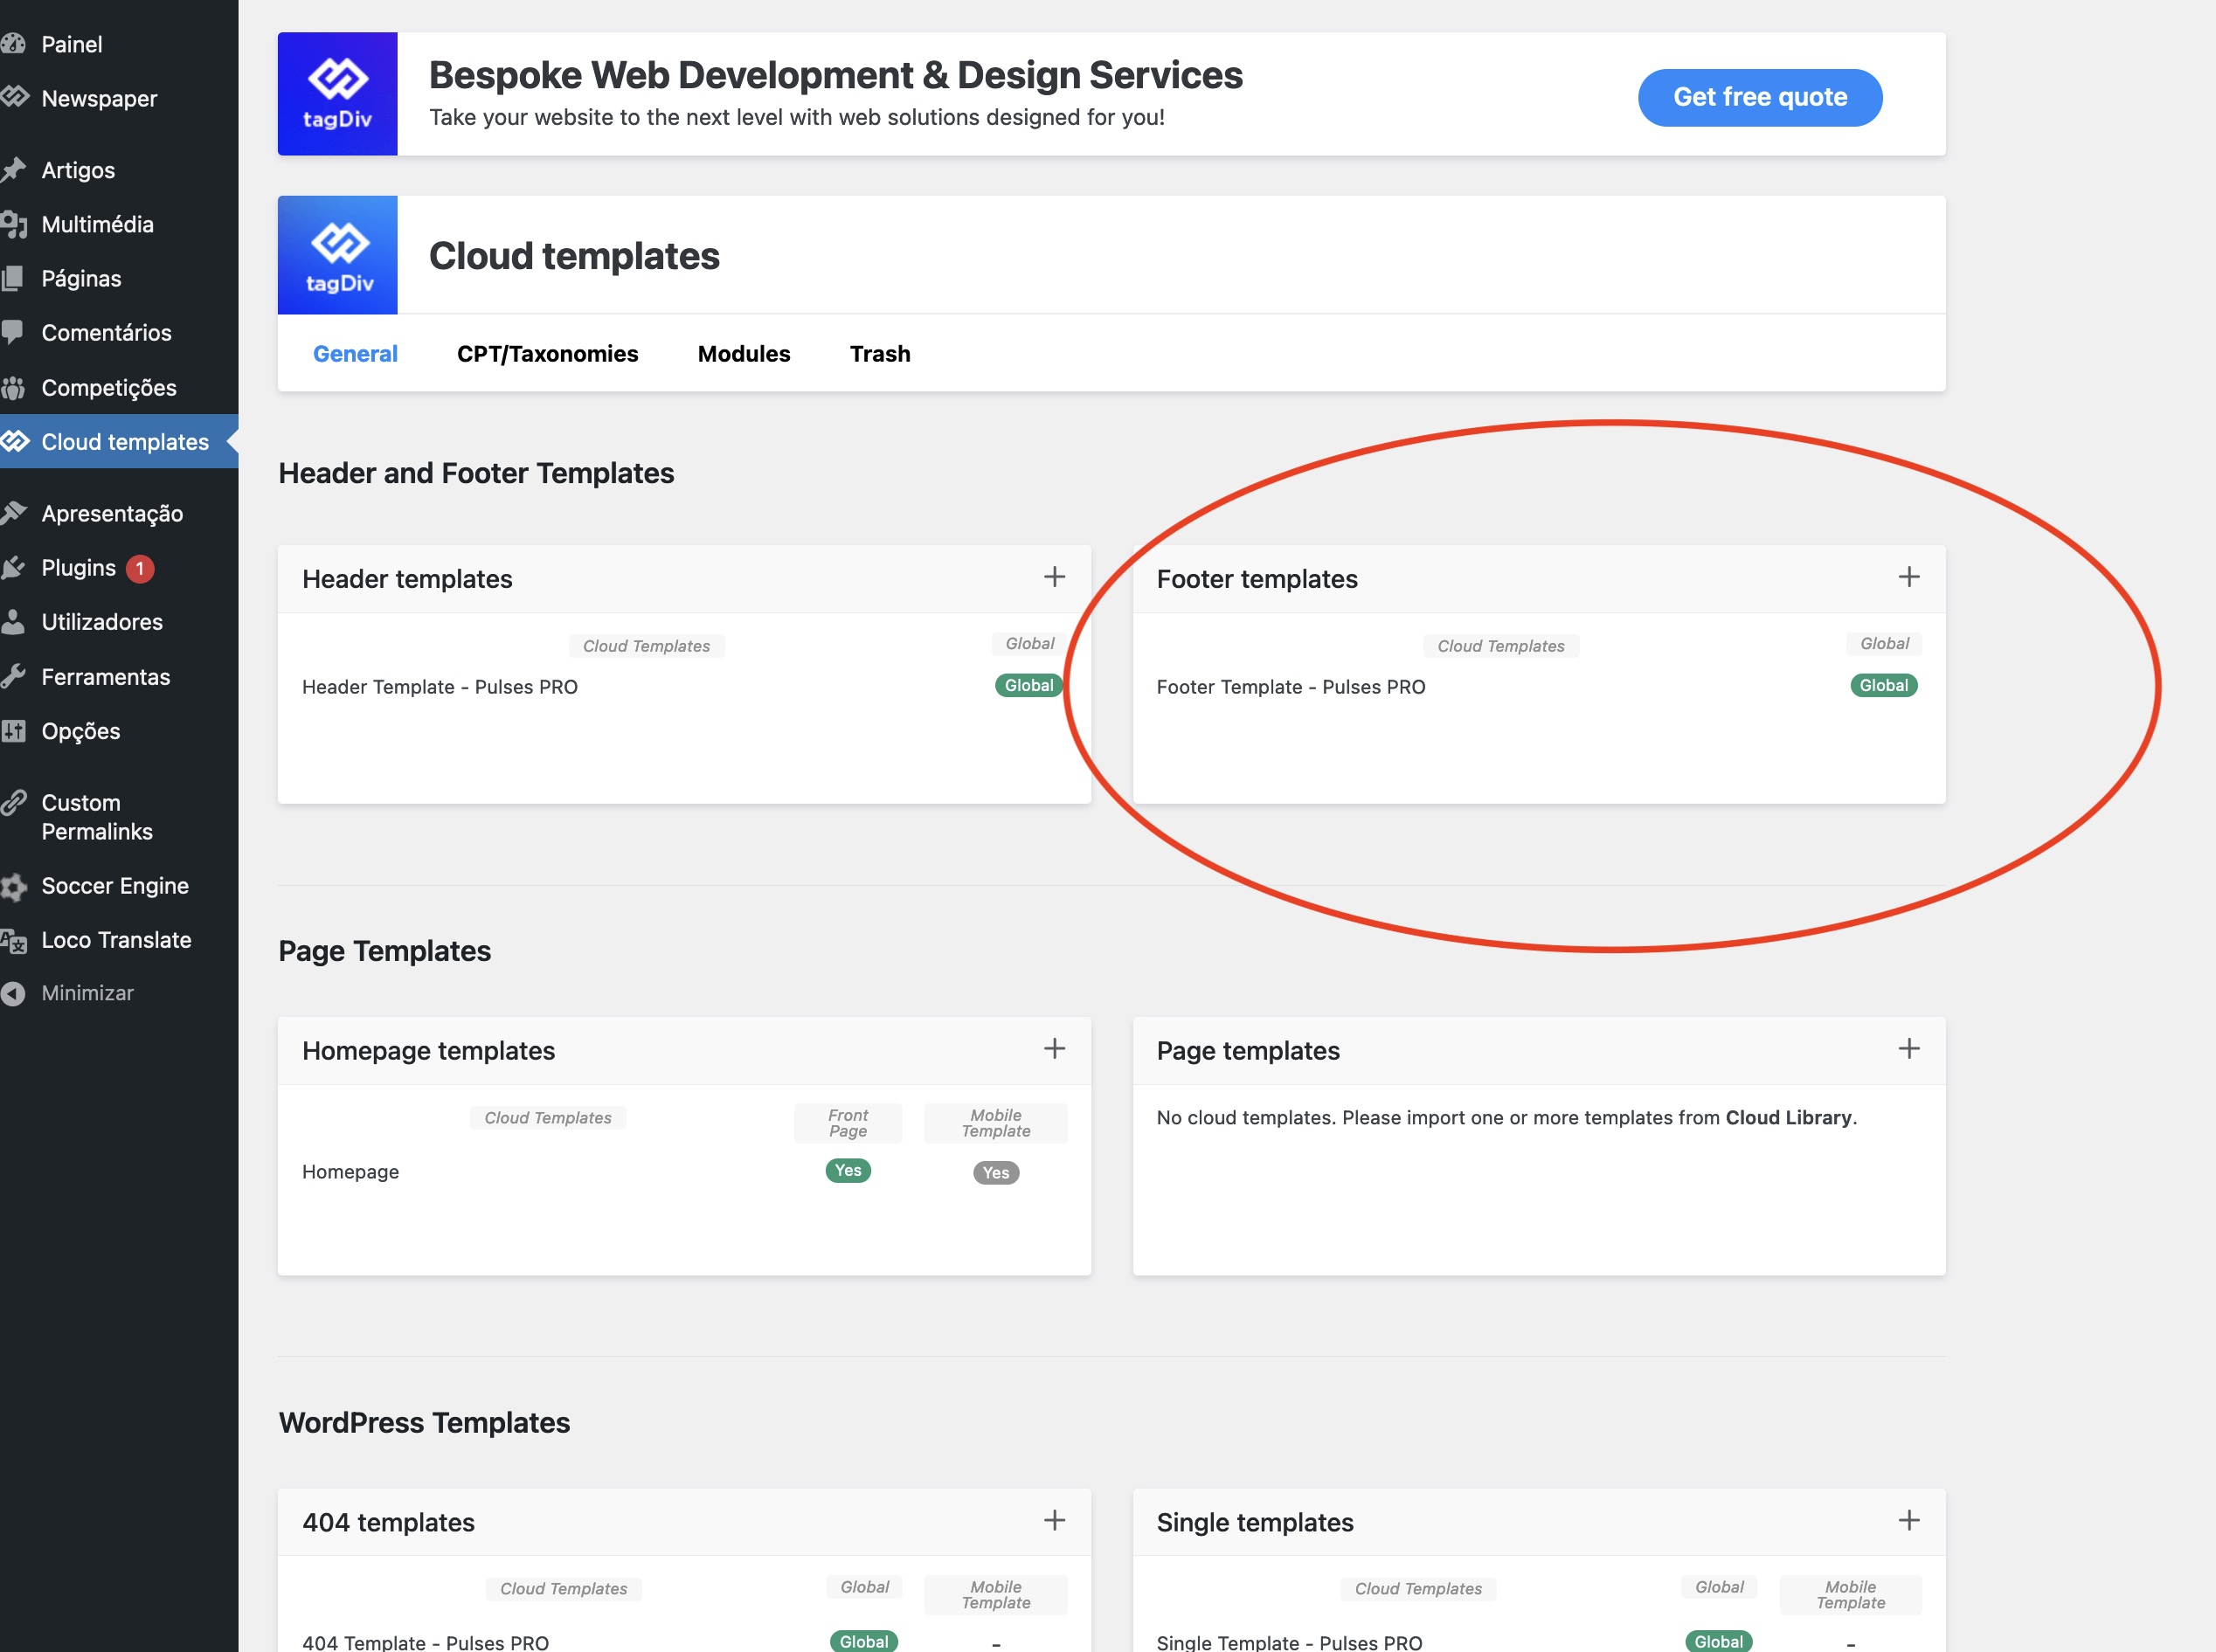Viewport: 2216px width, 1652px height.
Task: Open Single Template - Pulses PRO
Action: (1289, 1643)
